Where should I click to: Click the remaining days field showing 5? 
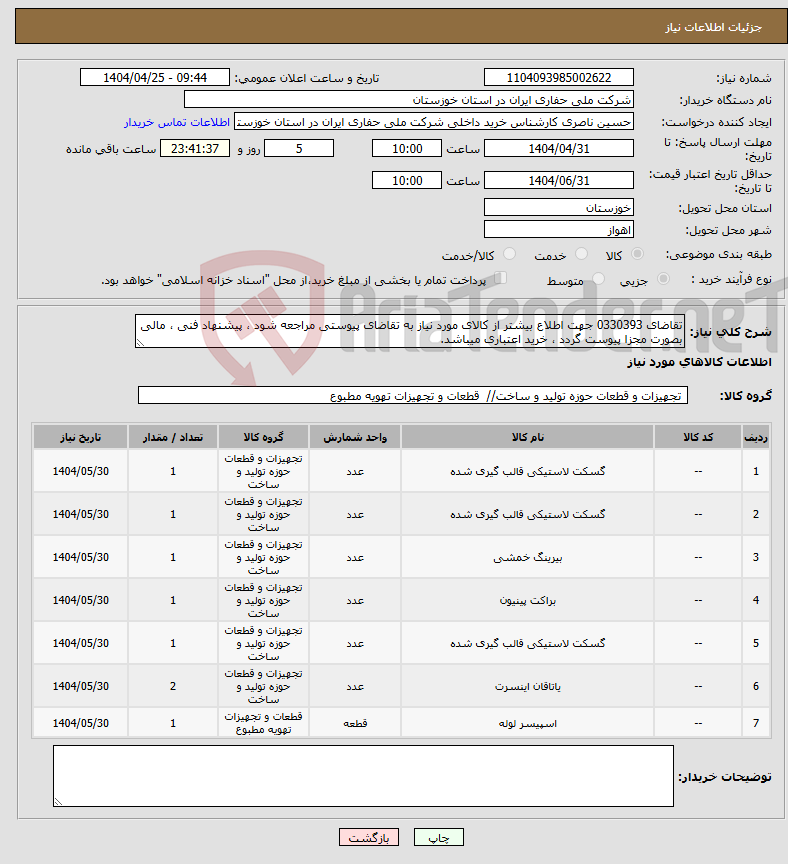point(299,149)
